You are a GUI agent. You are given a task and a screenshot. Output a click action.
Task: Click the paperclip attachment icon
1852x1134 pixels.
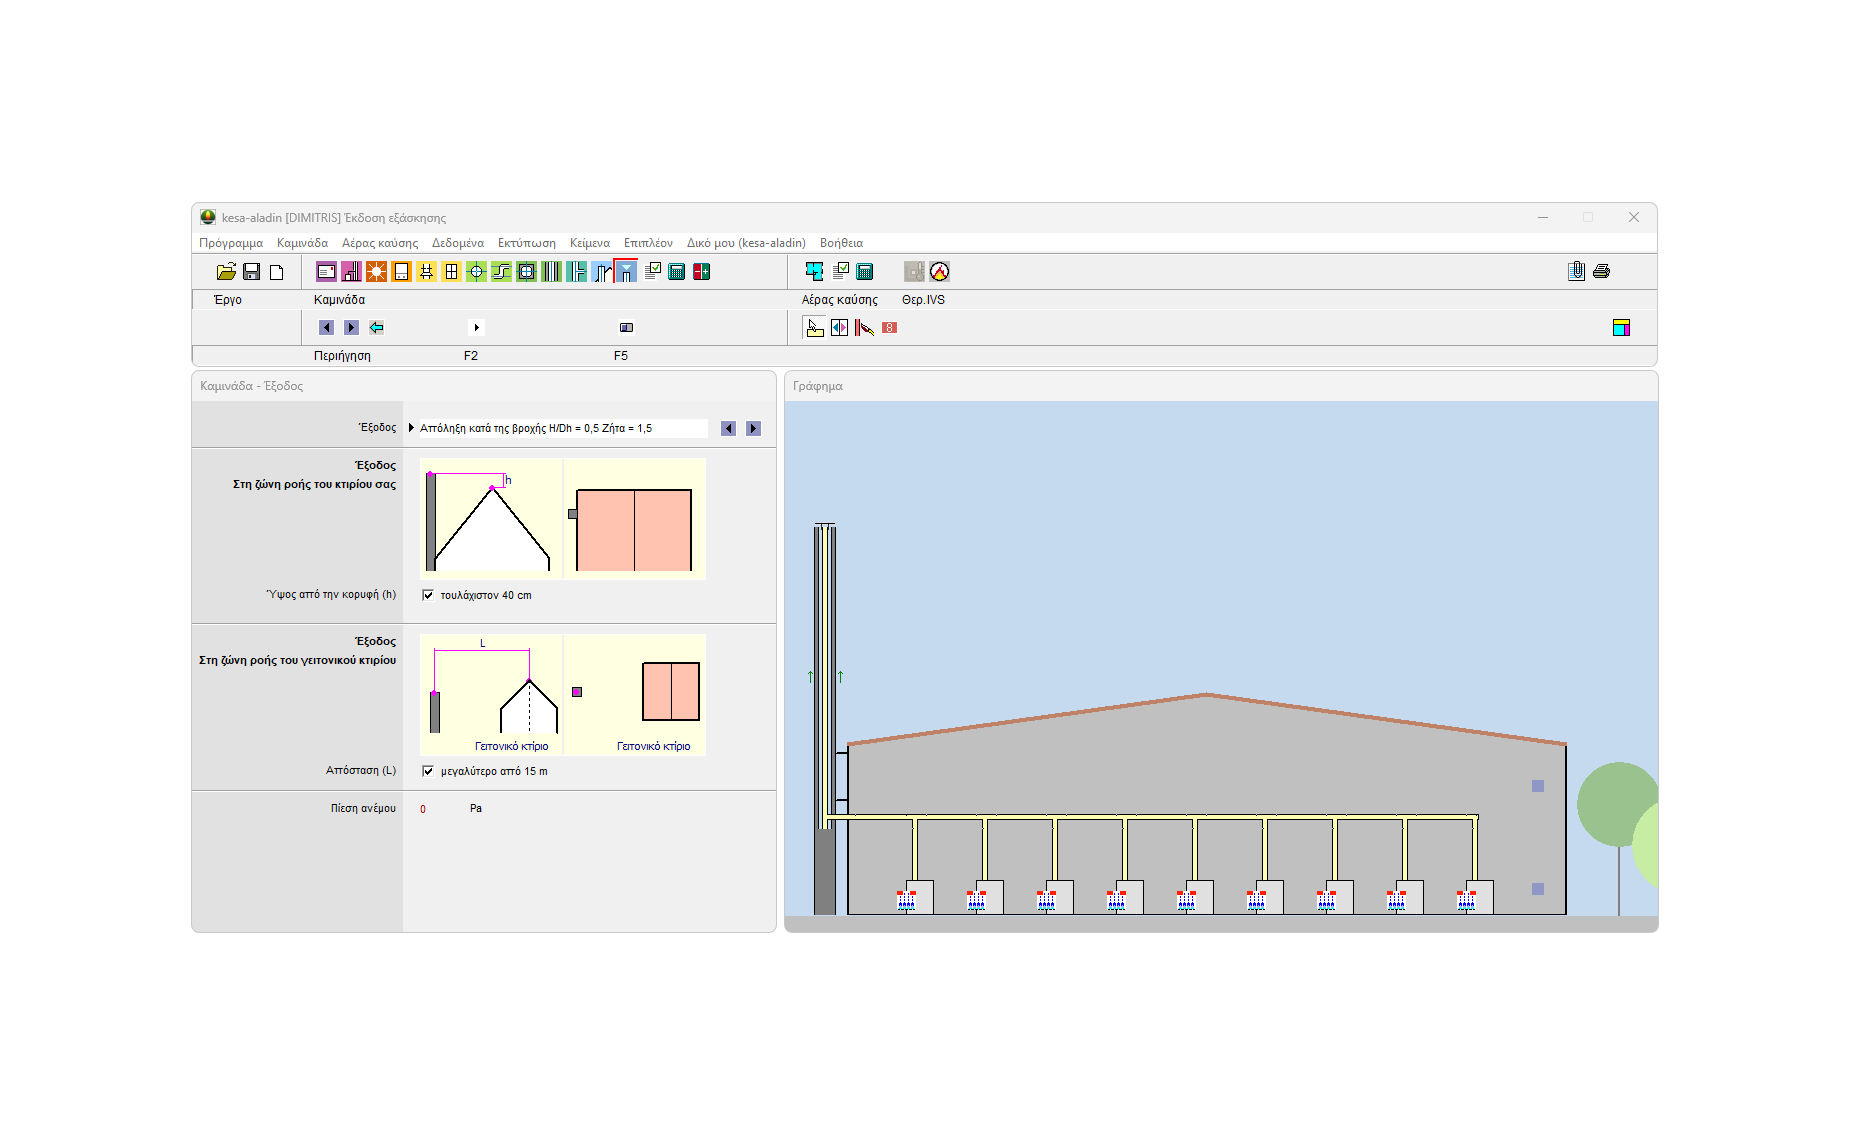click(1576, 271)
